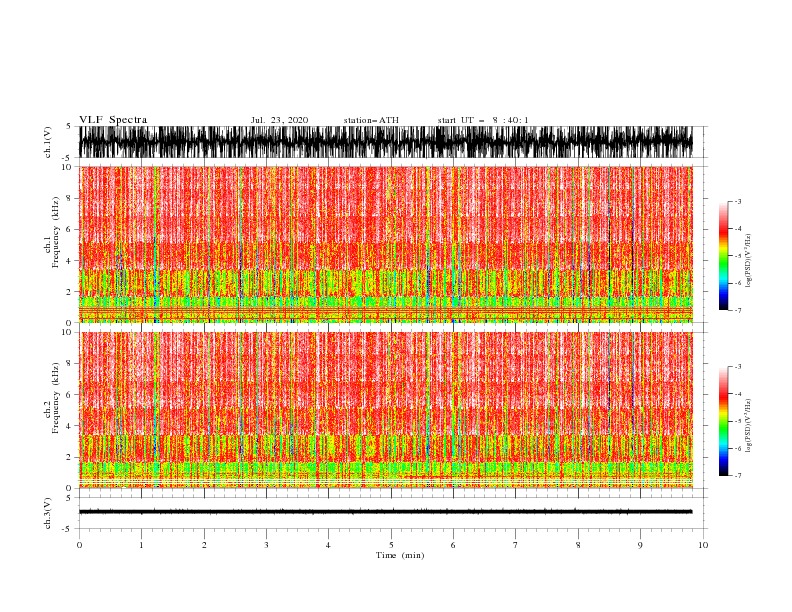Click tick label '0' on the time axis
792x612 pixels.
pos(79,545)
